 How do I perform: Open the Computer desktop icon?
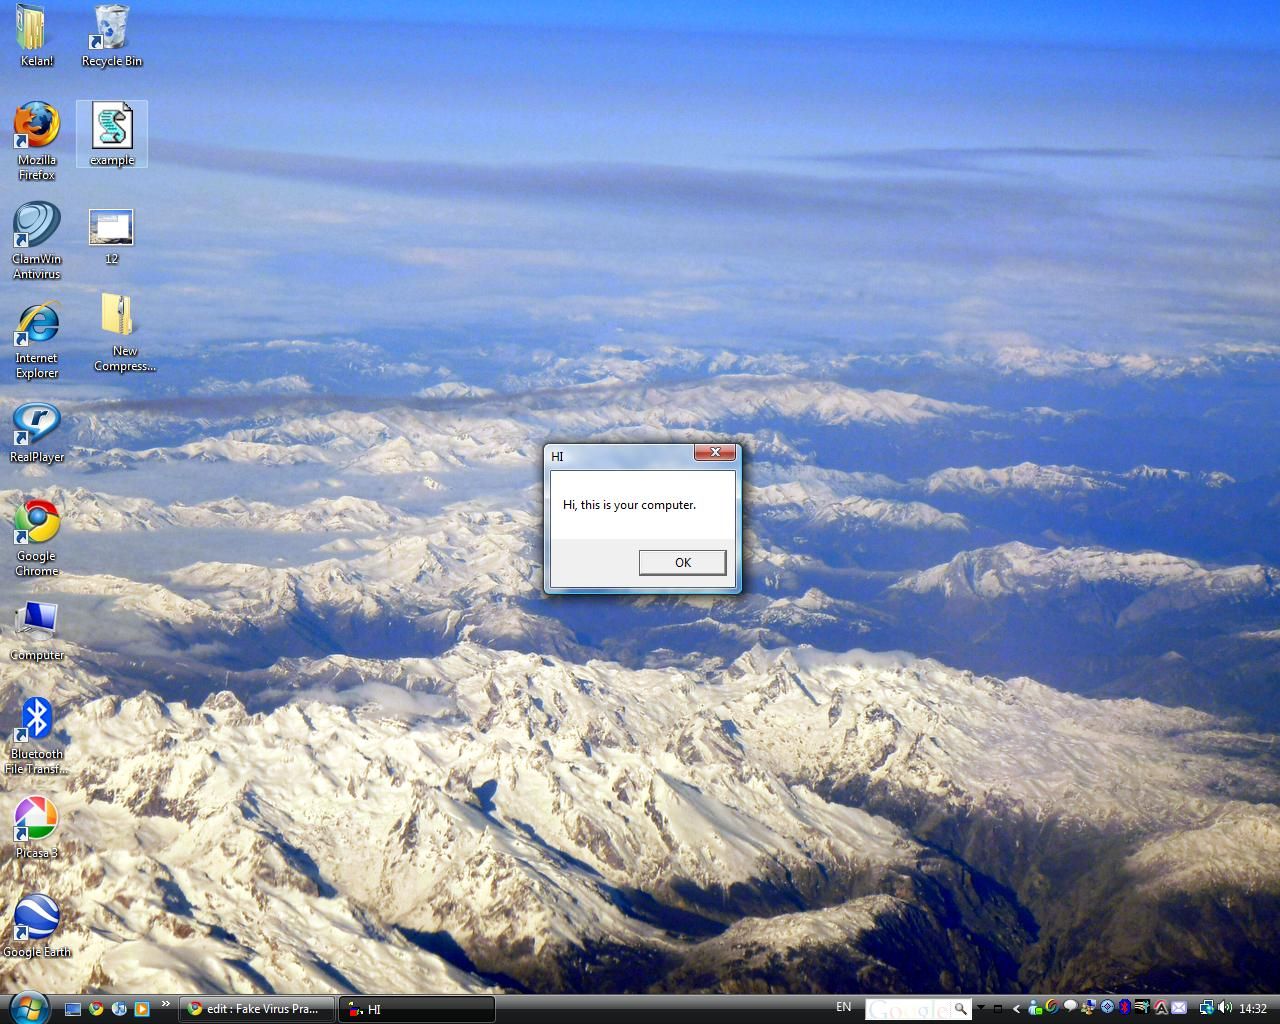pyautogui.click(x=36, y=630)
